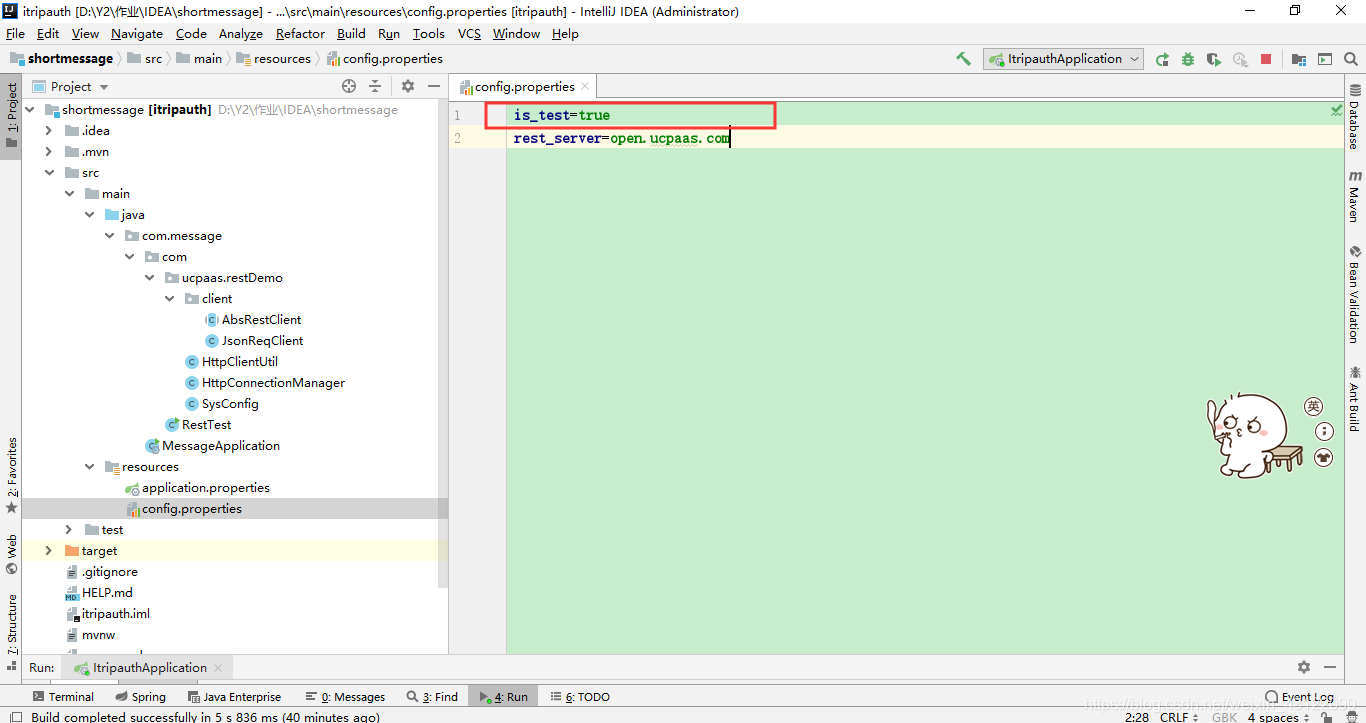Open the Build menu

[x=351, y=34]
